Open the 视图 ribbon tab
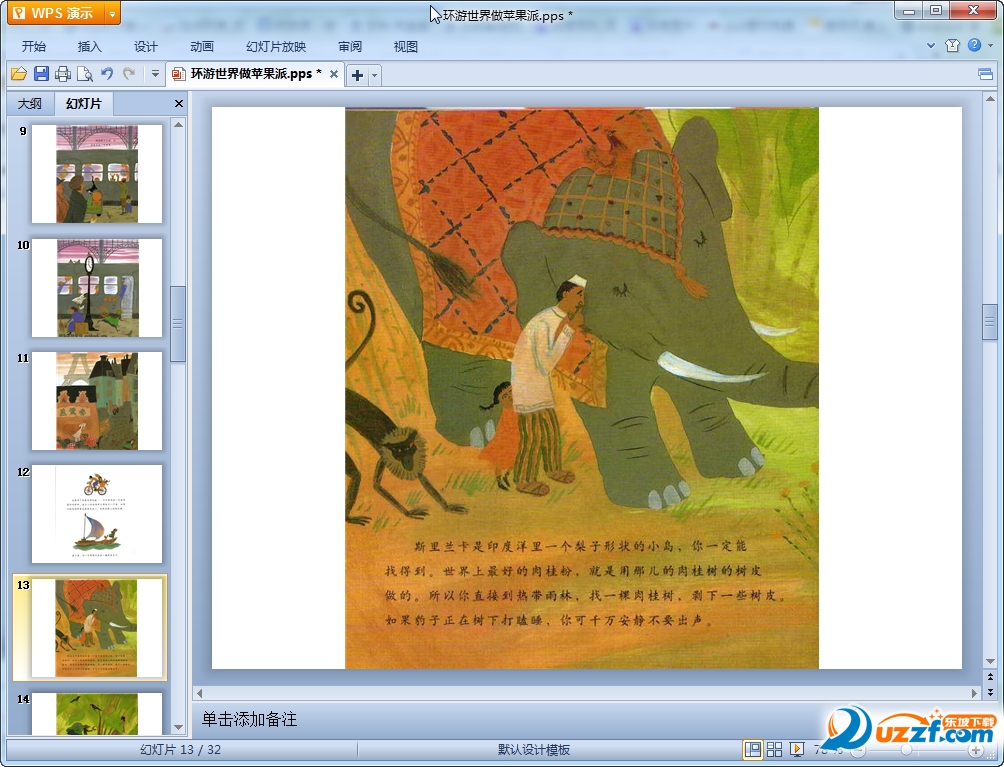Screen dimensions: 1004x767 pyautogui.click(x=405, y=47)
